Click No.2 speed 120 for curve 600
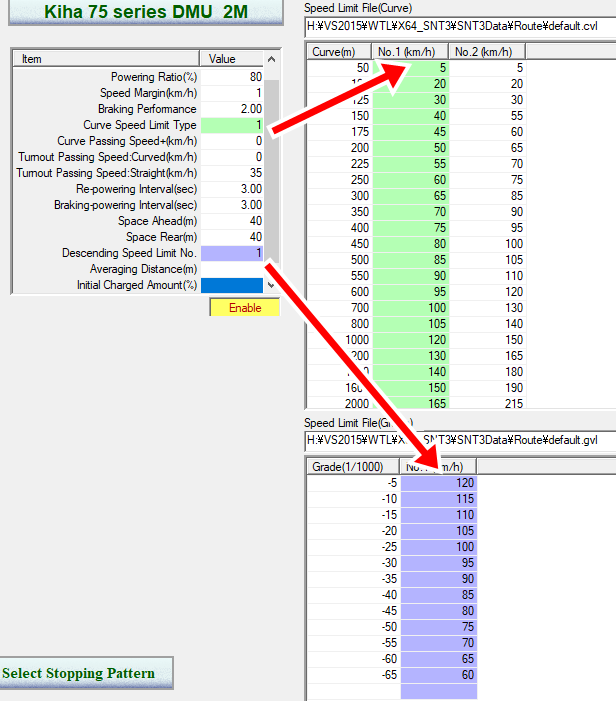616x701 pixels. (x=487, y=292)
